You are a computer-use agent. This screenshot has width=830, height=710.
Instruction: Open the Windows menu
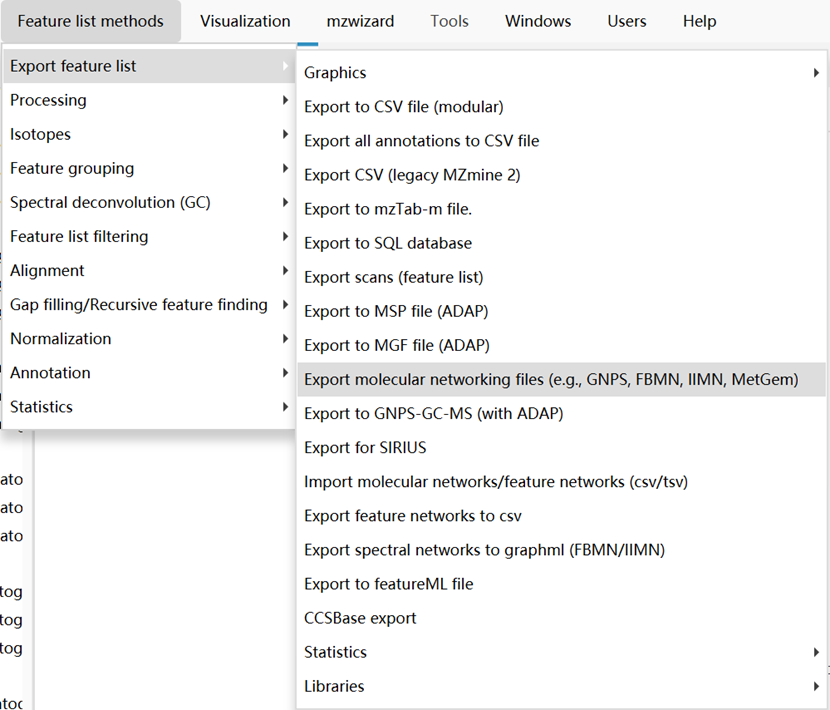(538, 21)
